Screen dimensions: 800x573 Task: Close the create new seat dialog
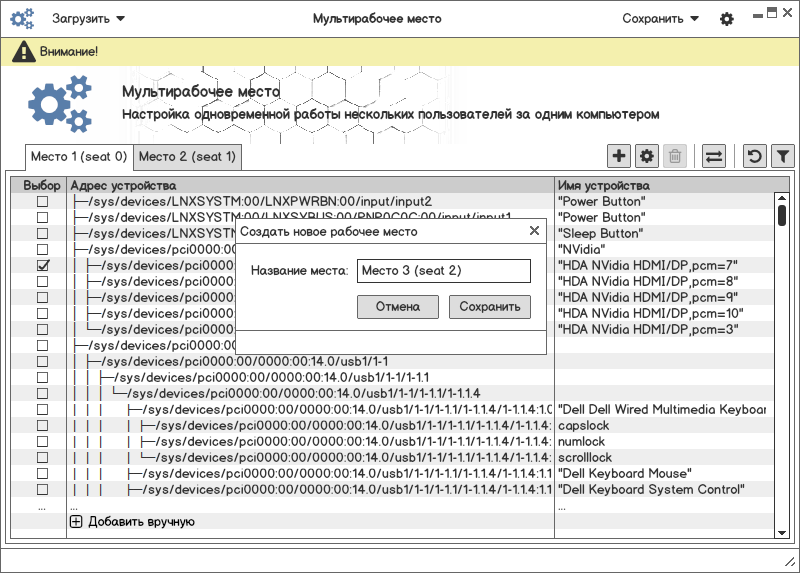pyautogui.click(x=533, y=231)
